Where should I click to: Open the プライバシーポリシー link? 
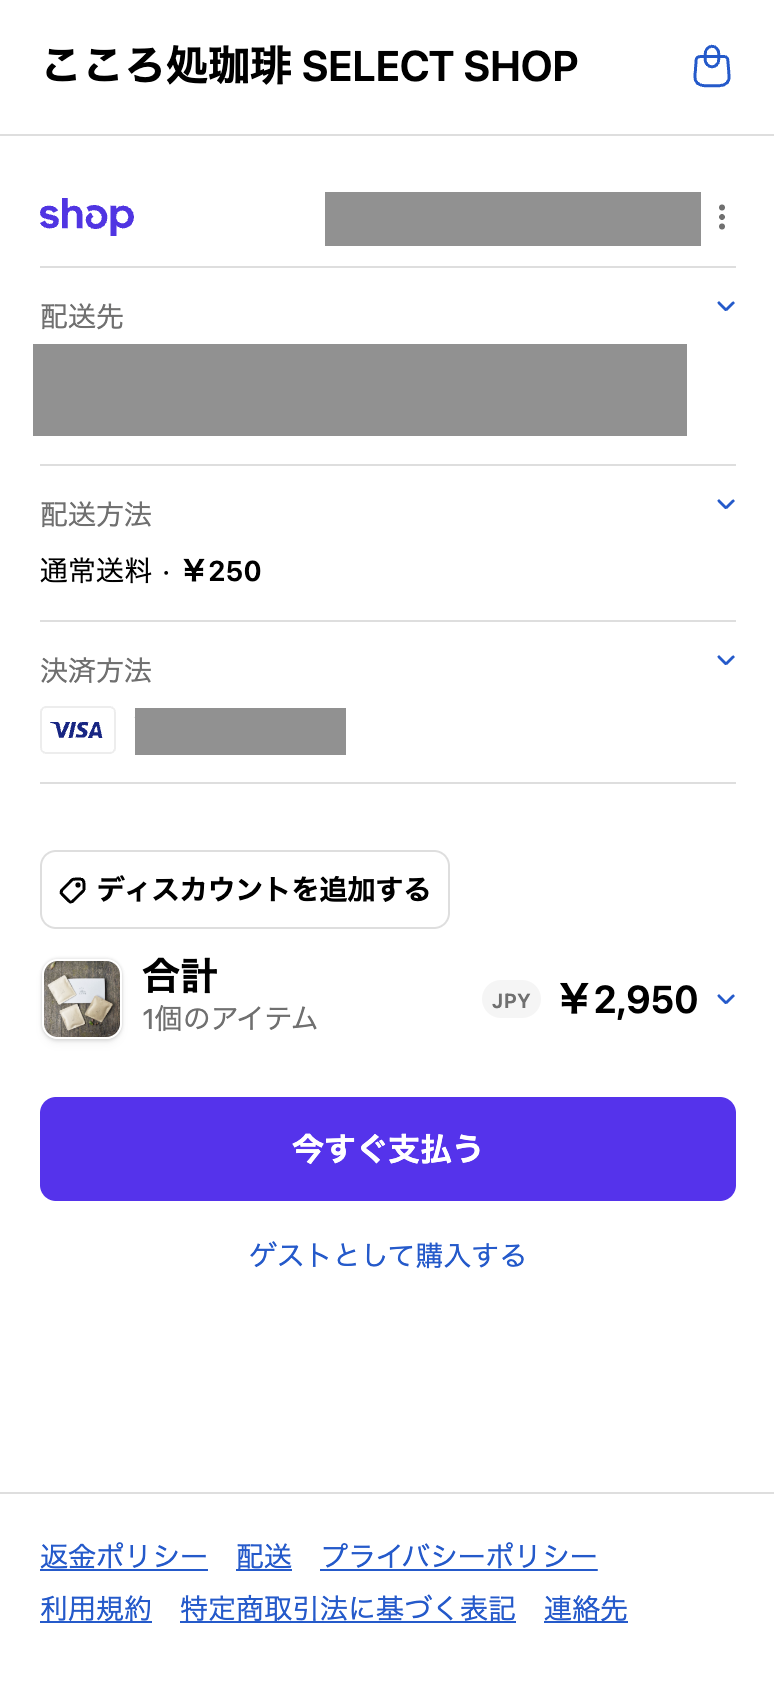pyautogui.click(x=459, y=1556)
